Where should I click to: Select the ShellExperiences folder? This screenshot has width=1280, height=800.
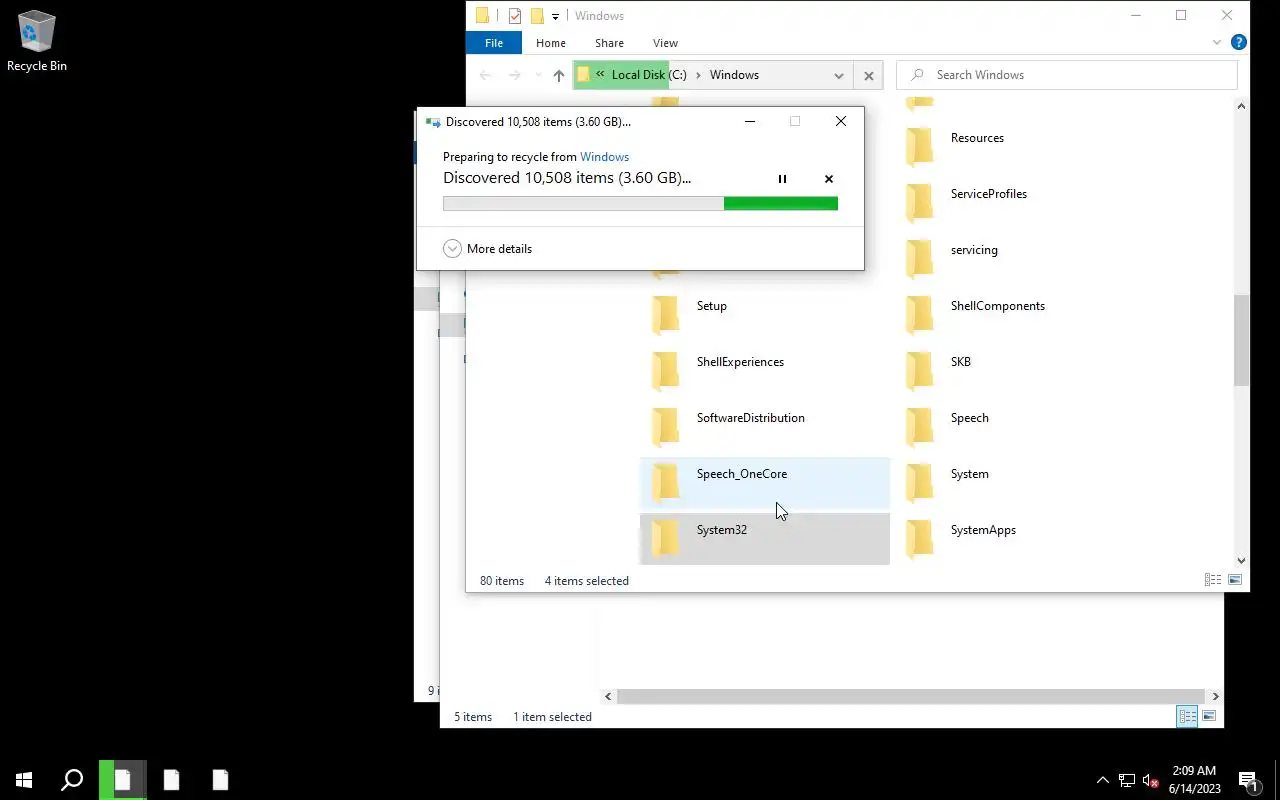[x=765, y=369]
